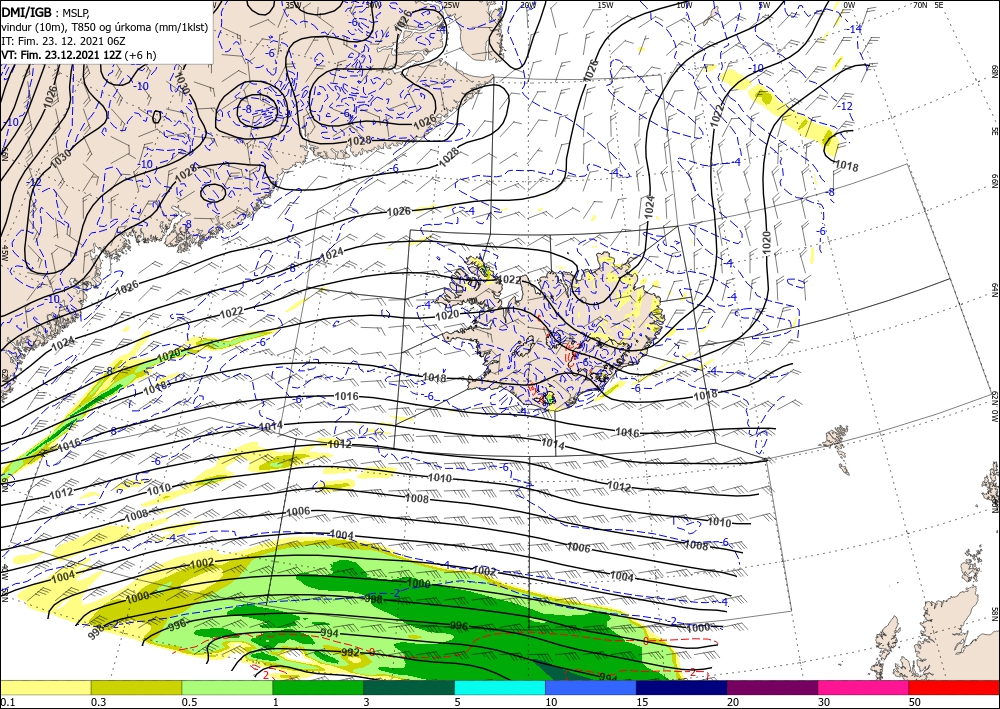The width and height of the screenshot is (1000, 709).
Task: Click the pale yellow 0.1 legend swatch
Action: [x=45, y=687]
